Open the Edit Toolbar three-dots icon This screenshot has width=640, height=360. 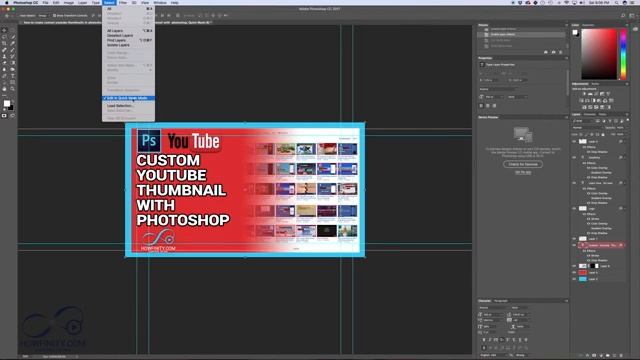pyautogui.click(x=4, y=96)
